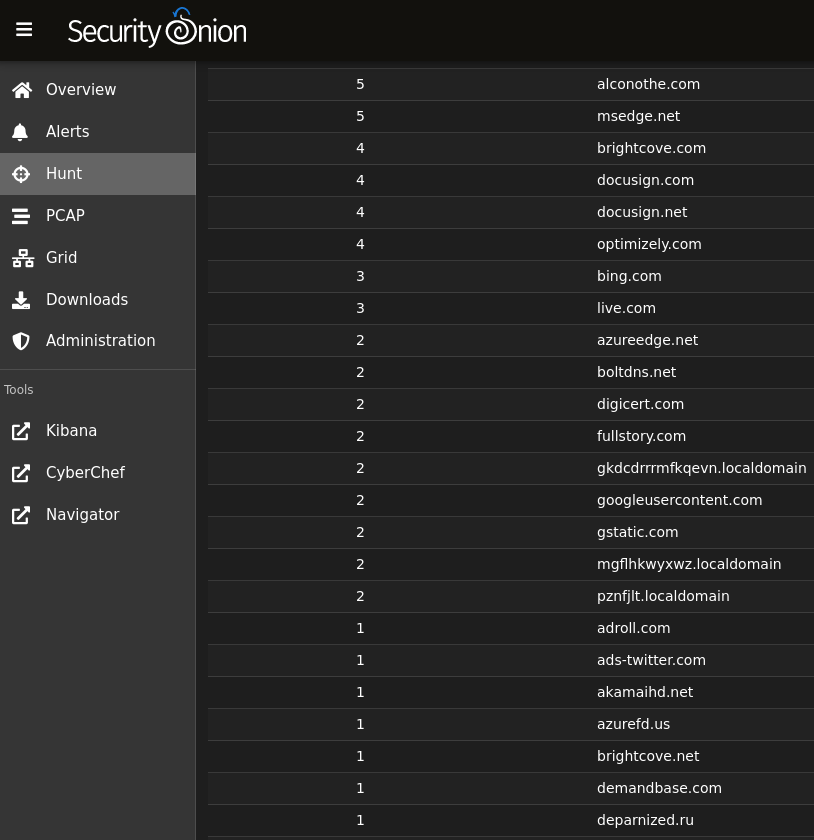The width and height of the screenshot is (814, 840).
Task: Launch the CyberChef tool link
Action: (x=98, y=472)
